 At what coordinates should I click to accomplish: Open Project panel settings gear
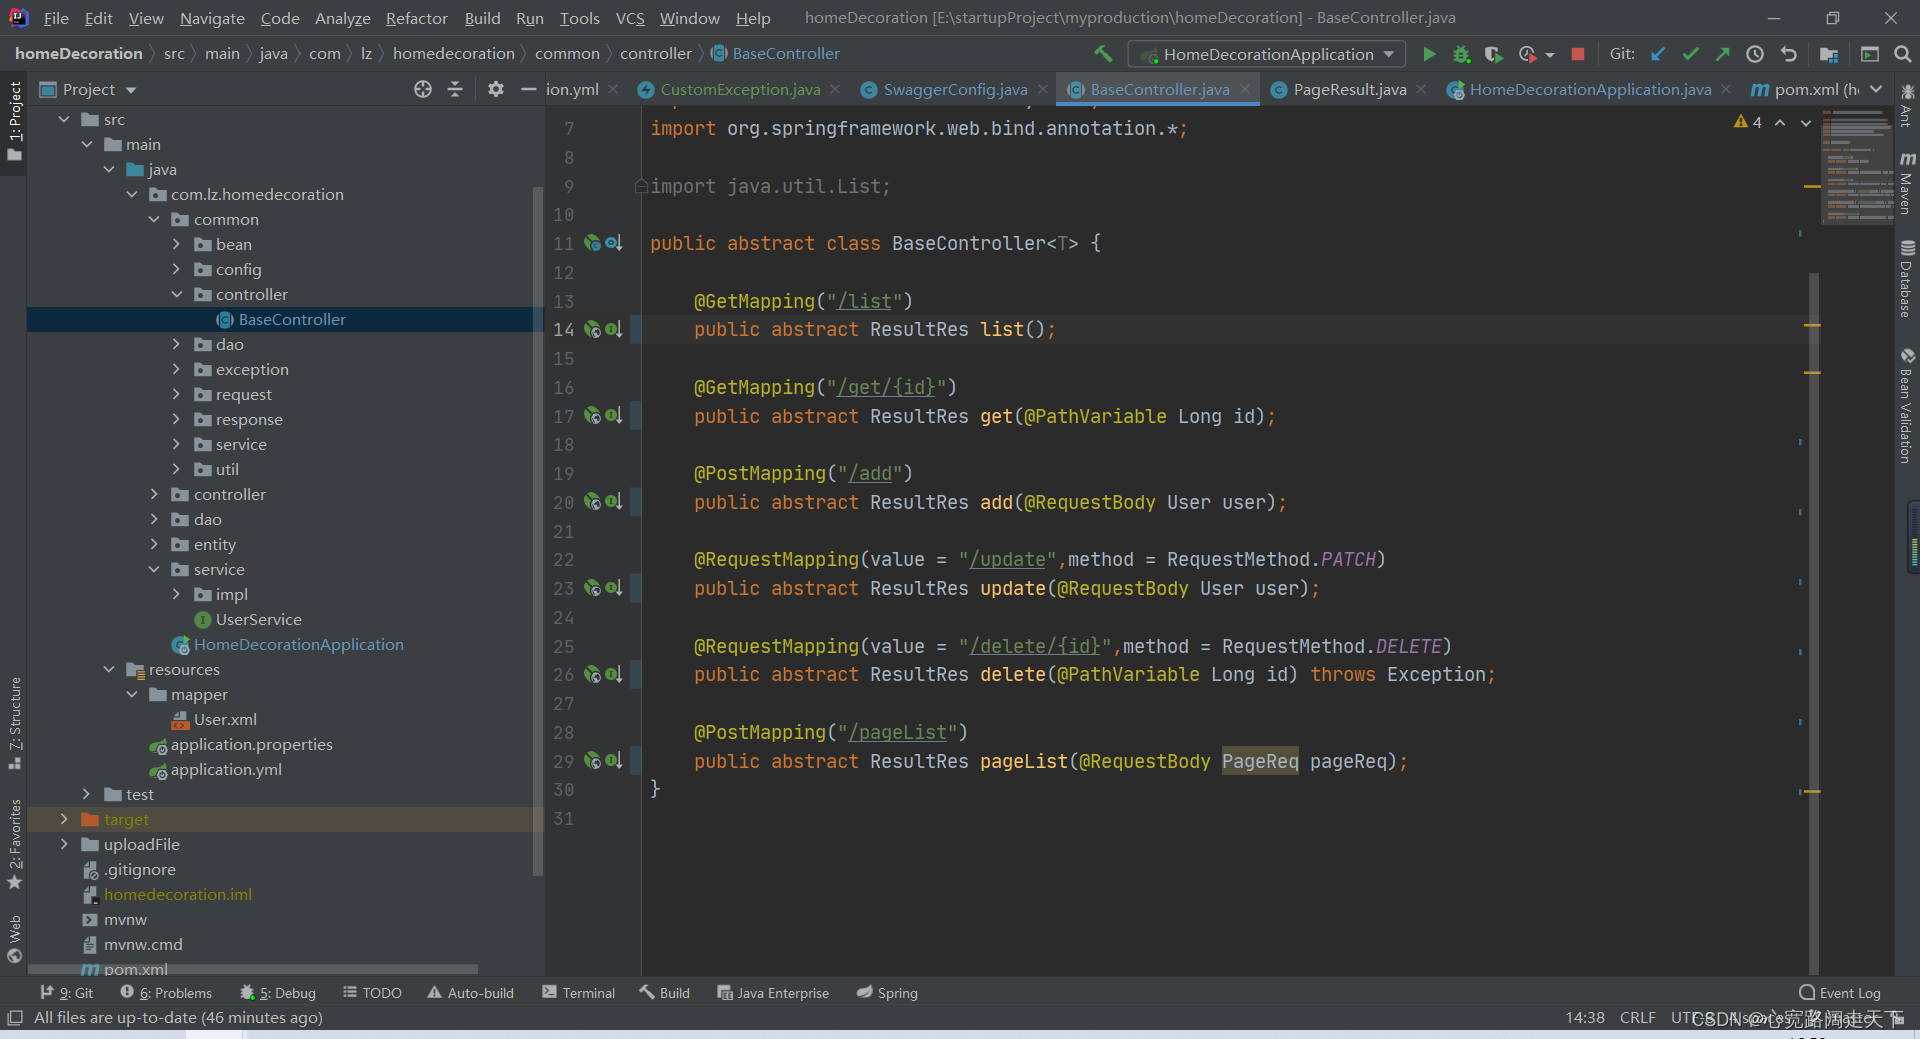pyautogui.click(x=495, y=89)
